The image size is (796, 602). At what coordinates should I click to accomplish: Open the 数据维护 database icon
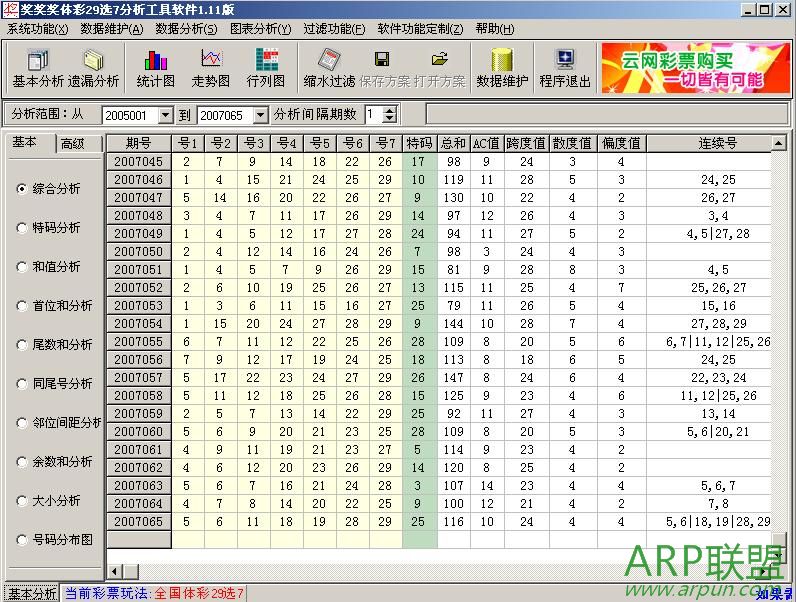(502, 68)
